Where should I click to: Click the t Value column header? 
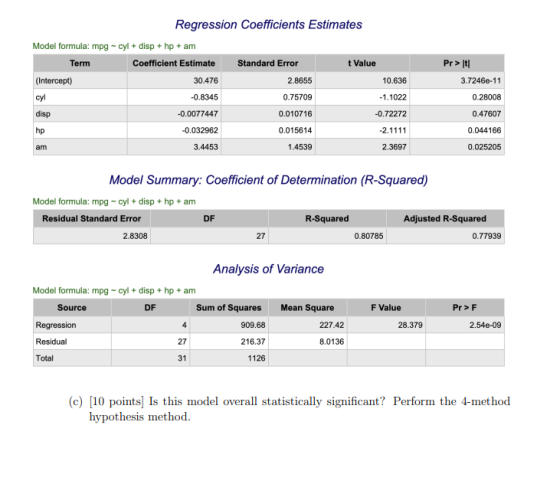(362, 63)
